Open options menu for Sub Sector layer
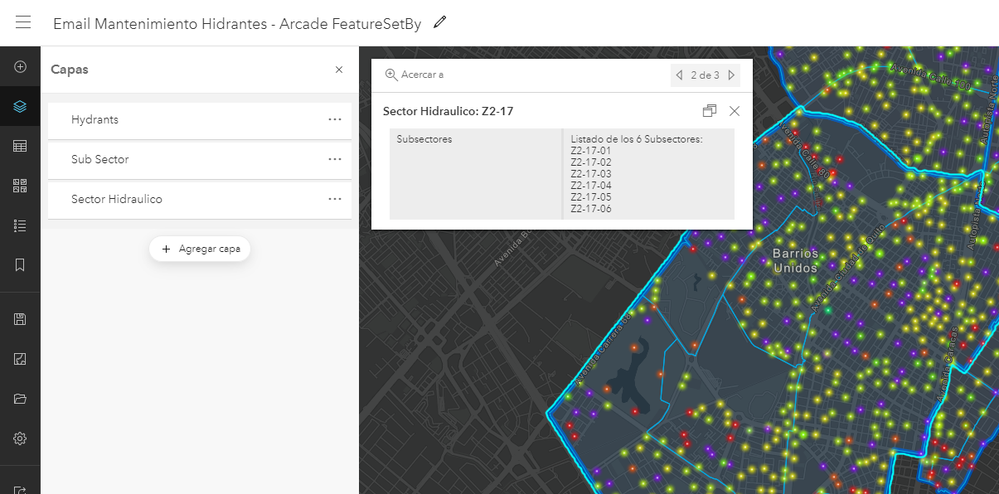The height and width of the screenshot is (494, 999). 334,159
